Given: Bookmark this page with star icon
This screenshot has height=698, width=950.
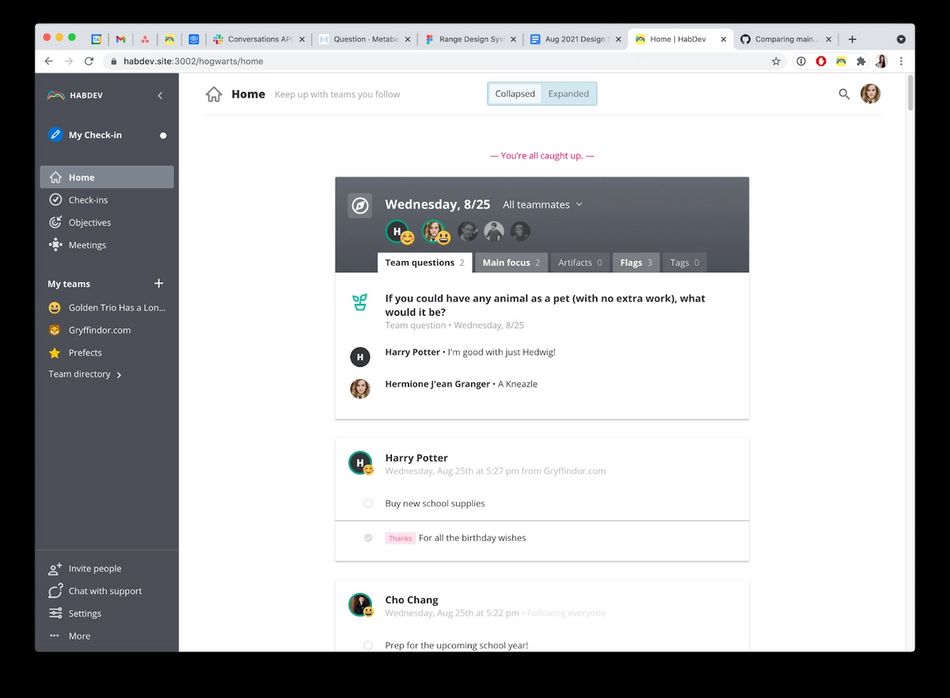Looking at the screenshot, I should 776,61.
